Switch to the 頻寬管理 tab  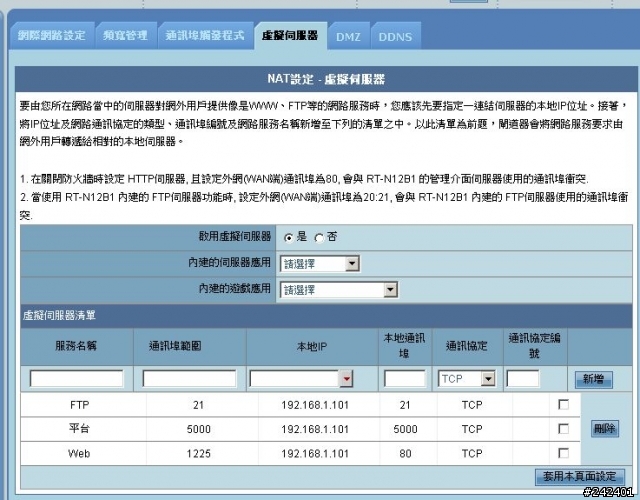[x=126, y=36]
